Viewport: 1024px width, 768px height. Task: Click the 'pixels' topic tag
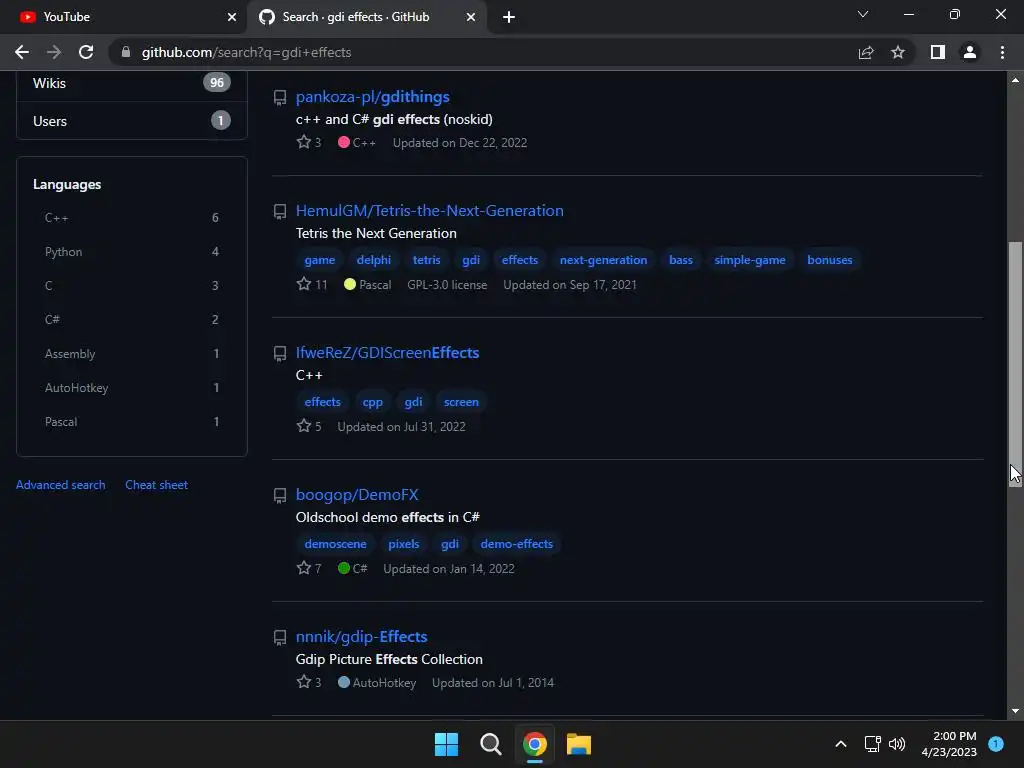(x=404, y=544)
